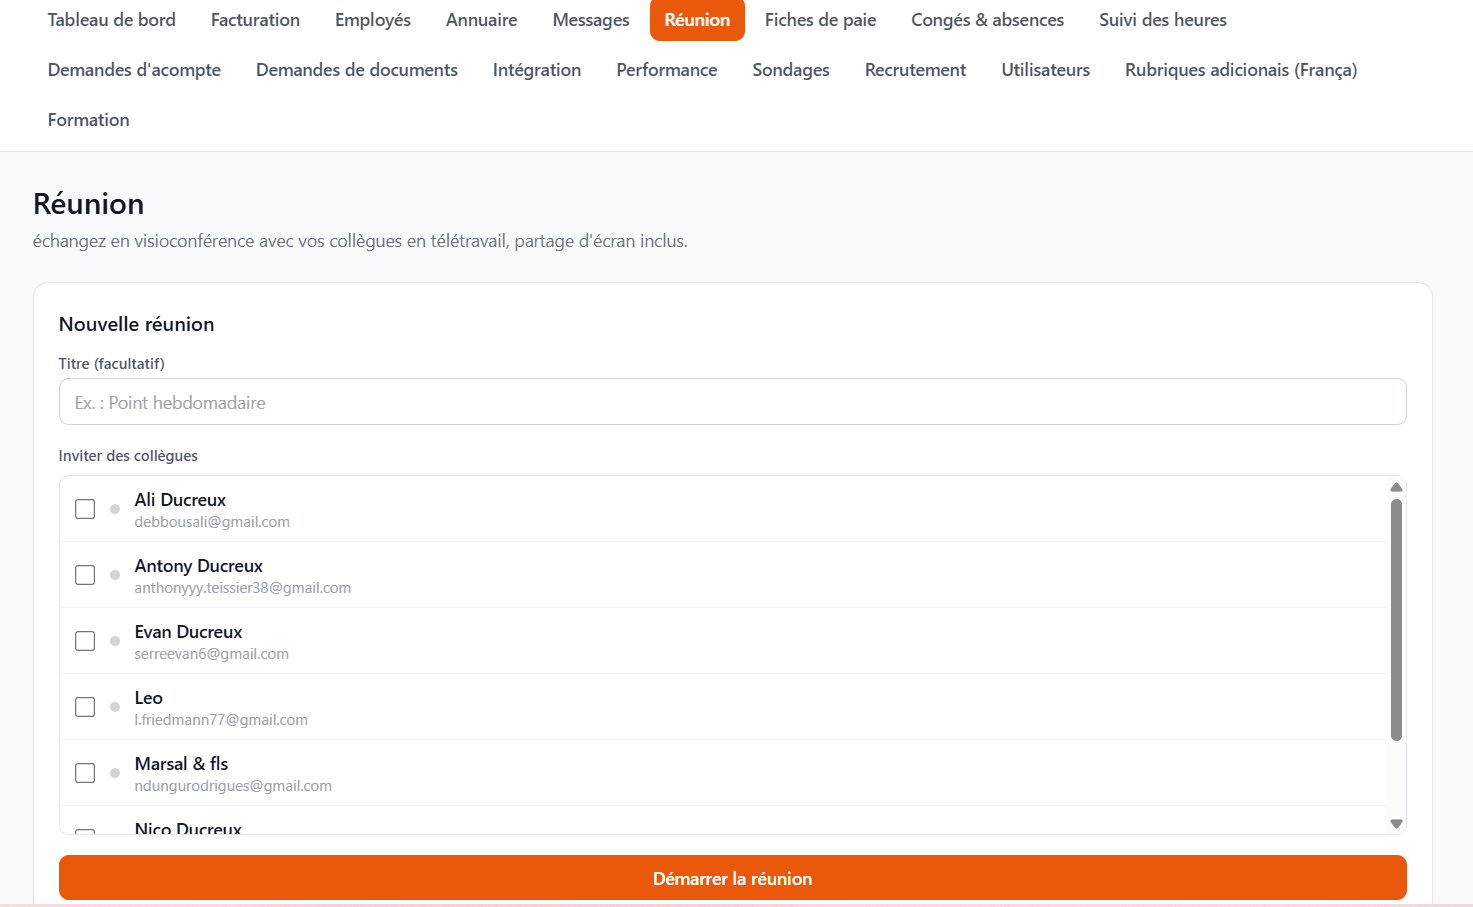Click the email l.friedmann77@gmail.com
The height and width of the screenshot is (907, 1473).
point(221,720)
